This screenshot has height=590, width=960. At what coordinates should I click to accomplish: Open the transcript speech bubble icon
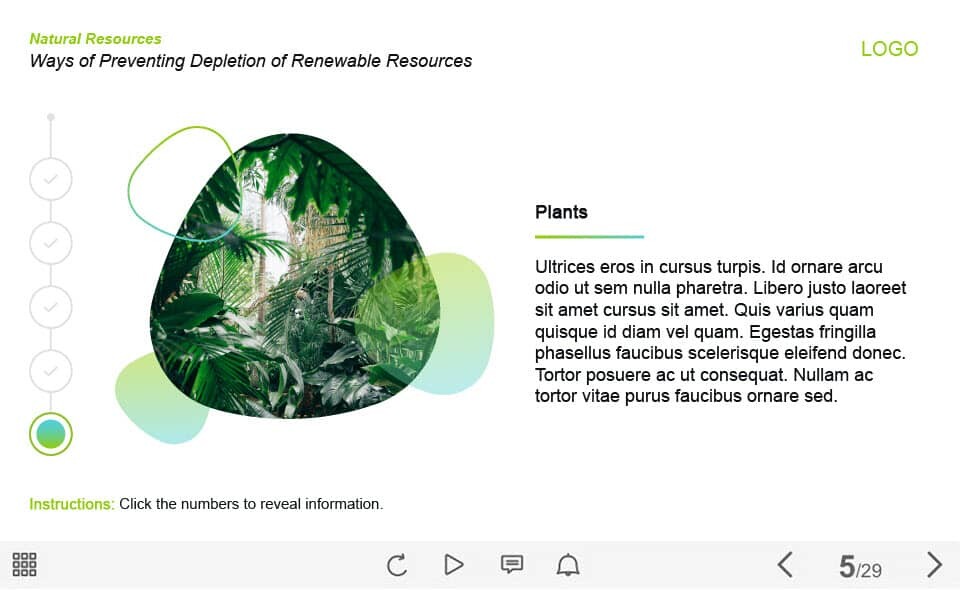[511, 565]
